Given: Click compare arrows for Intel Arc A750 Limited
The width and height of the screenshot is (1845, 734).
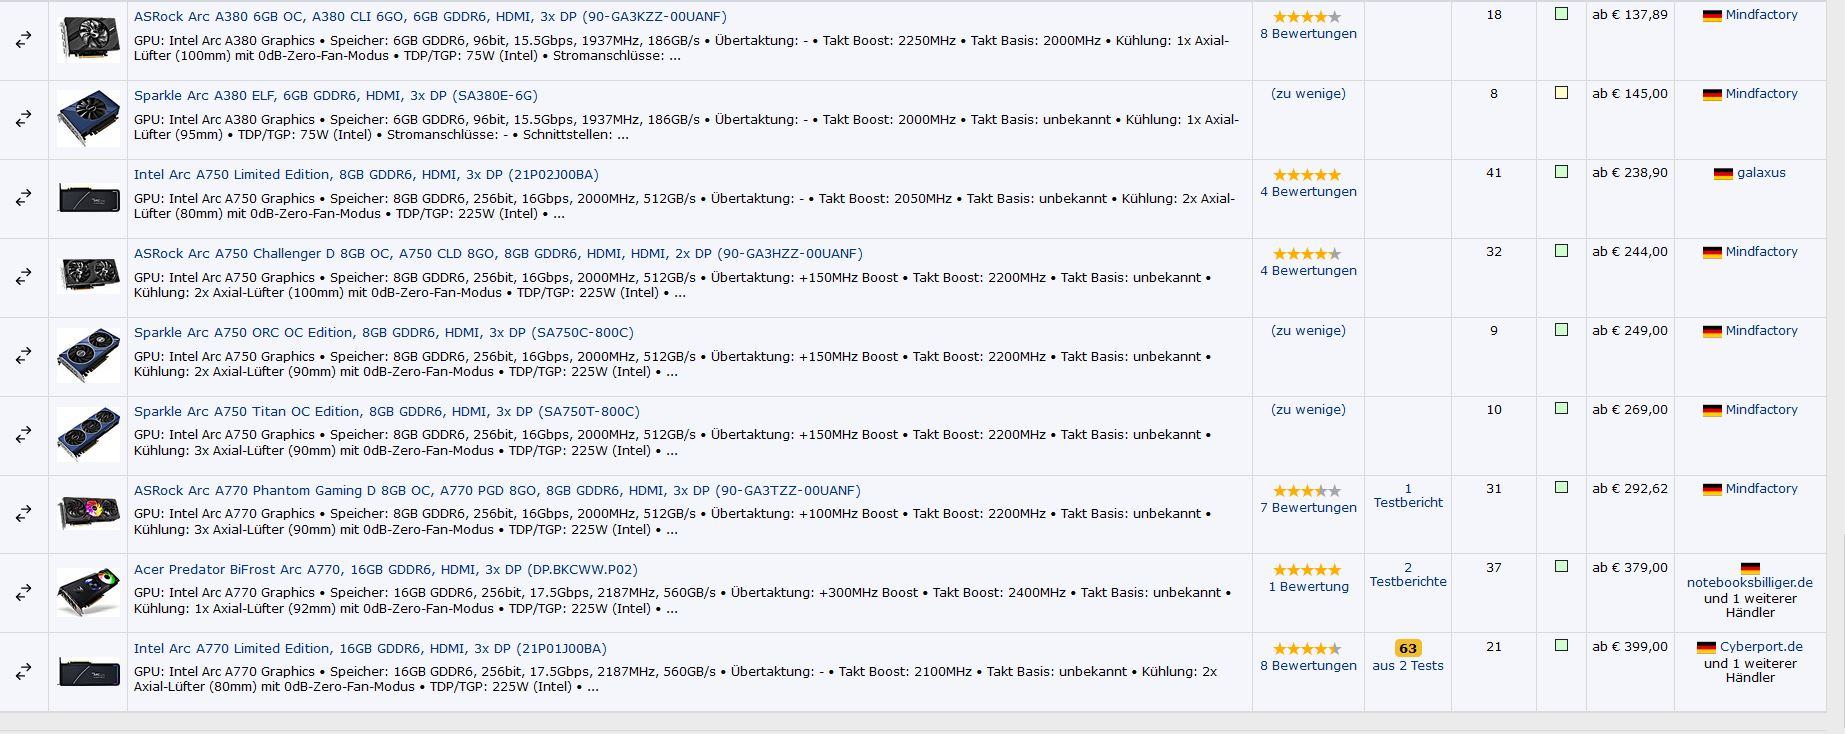Looking at the screenshot, I should [23, 198].
